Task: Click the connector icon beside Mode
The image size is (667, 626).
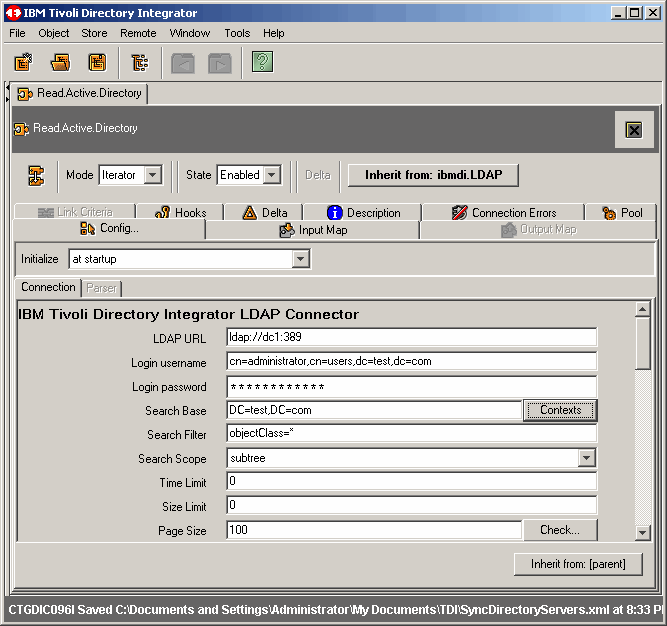Action: pos(36,175)
